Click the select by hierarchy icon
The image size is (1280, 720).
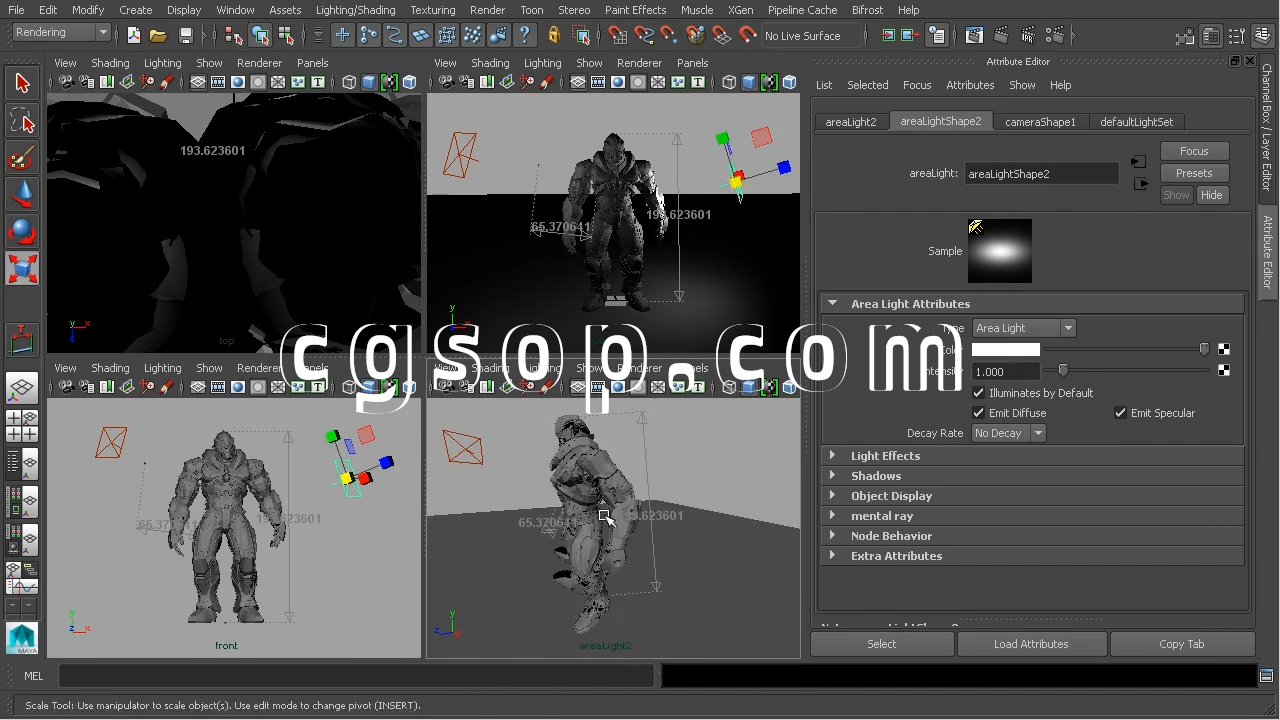tap(234, 35)
